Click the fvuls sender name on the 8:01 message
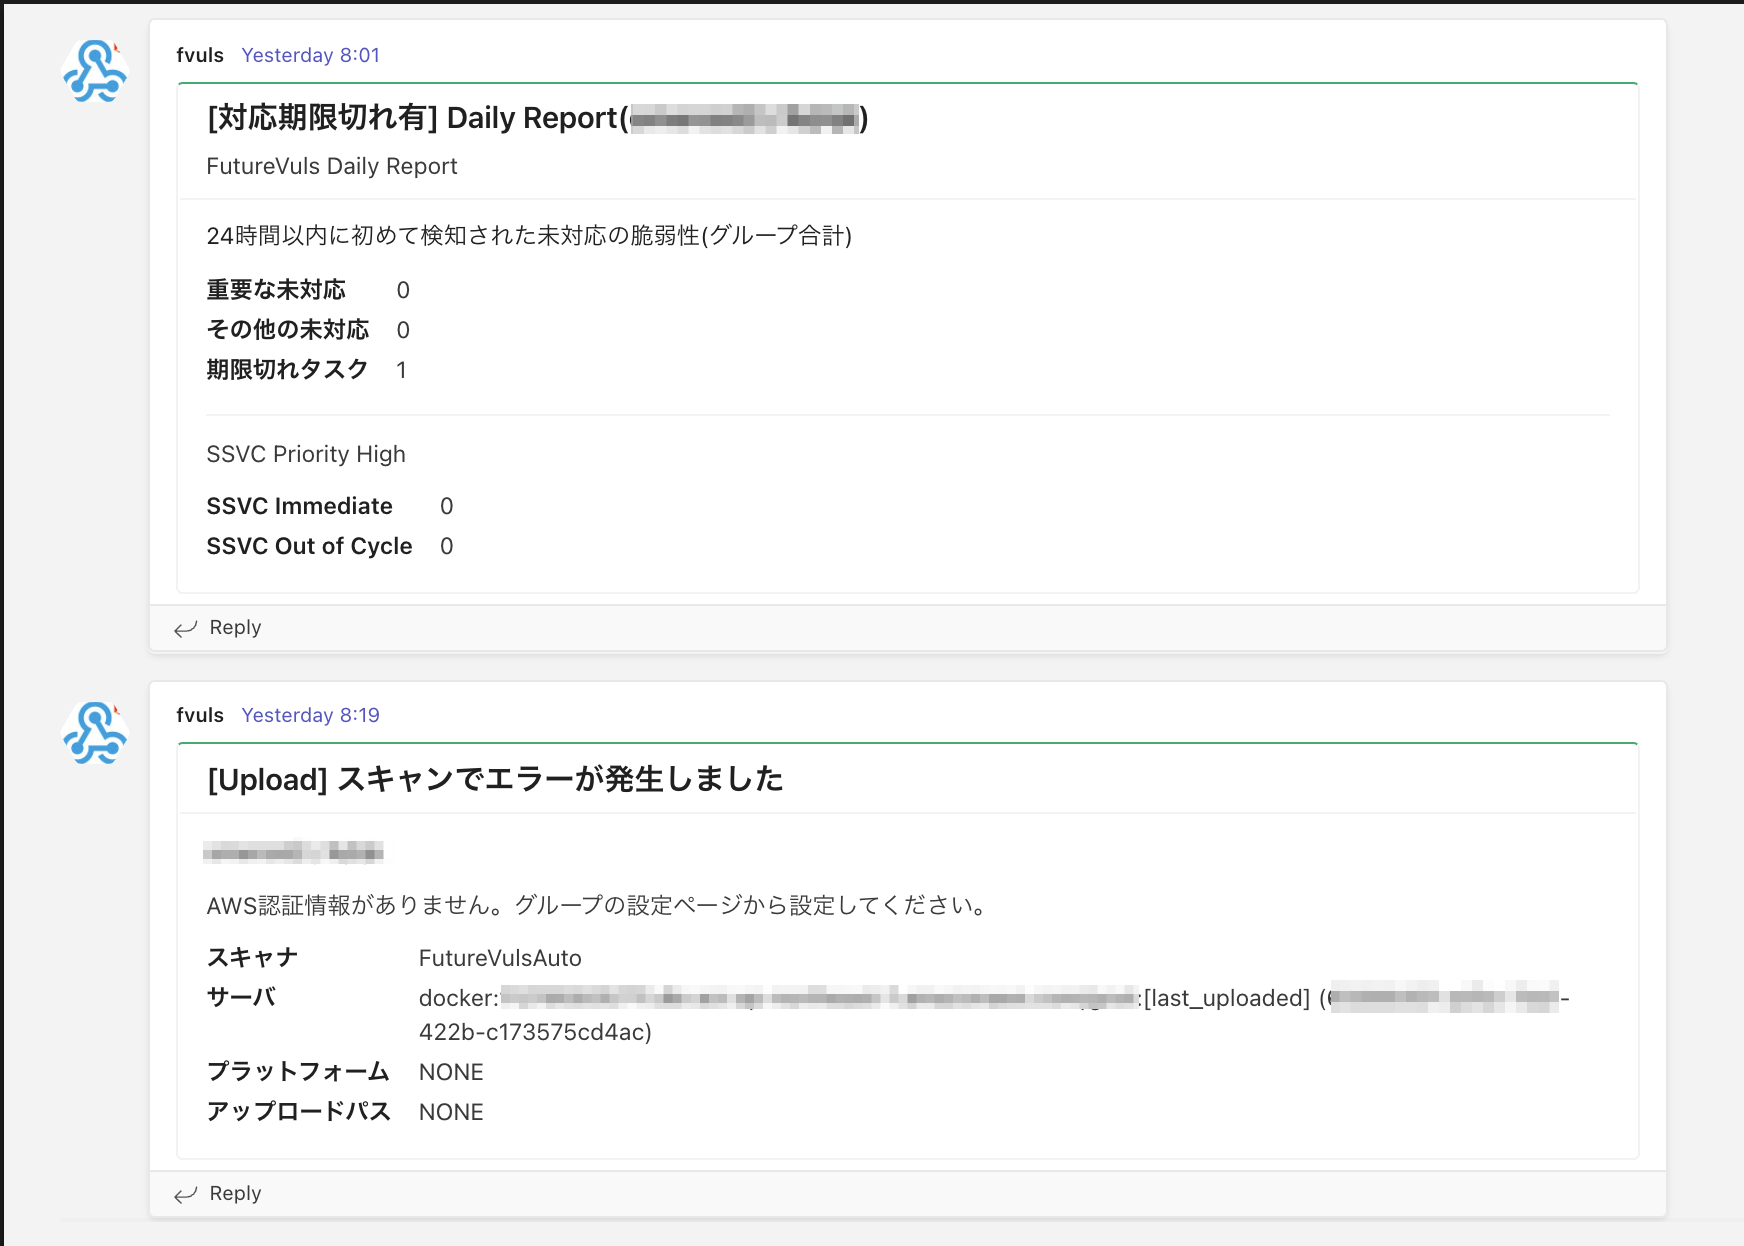Image resolution: width=1744 pixels, height=1246 pixels. [x=200, y=55]
